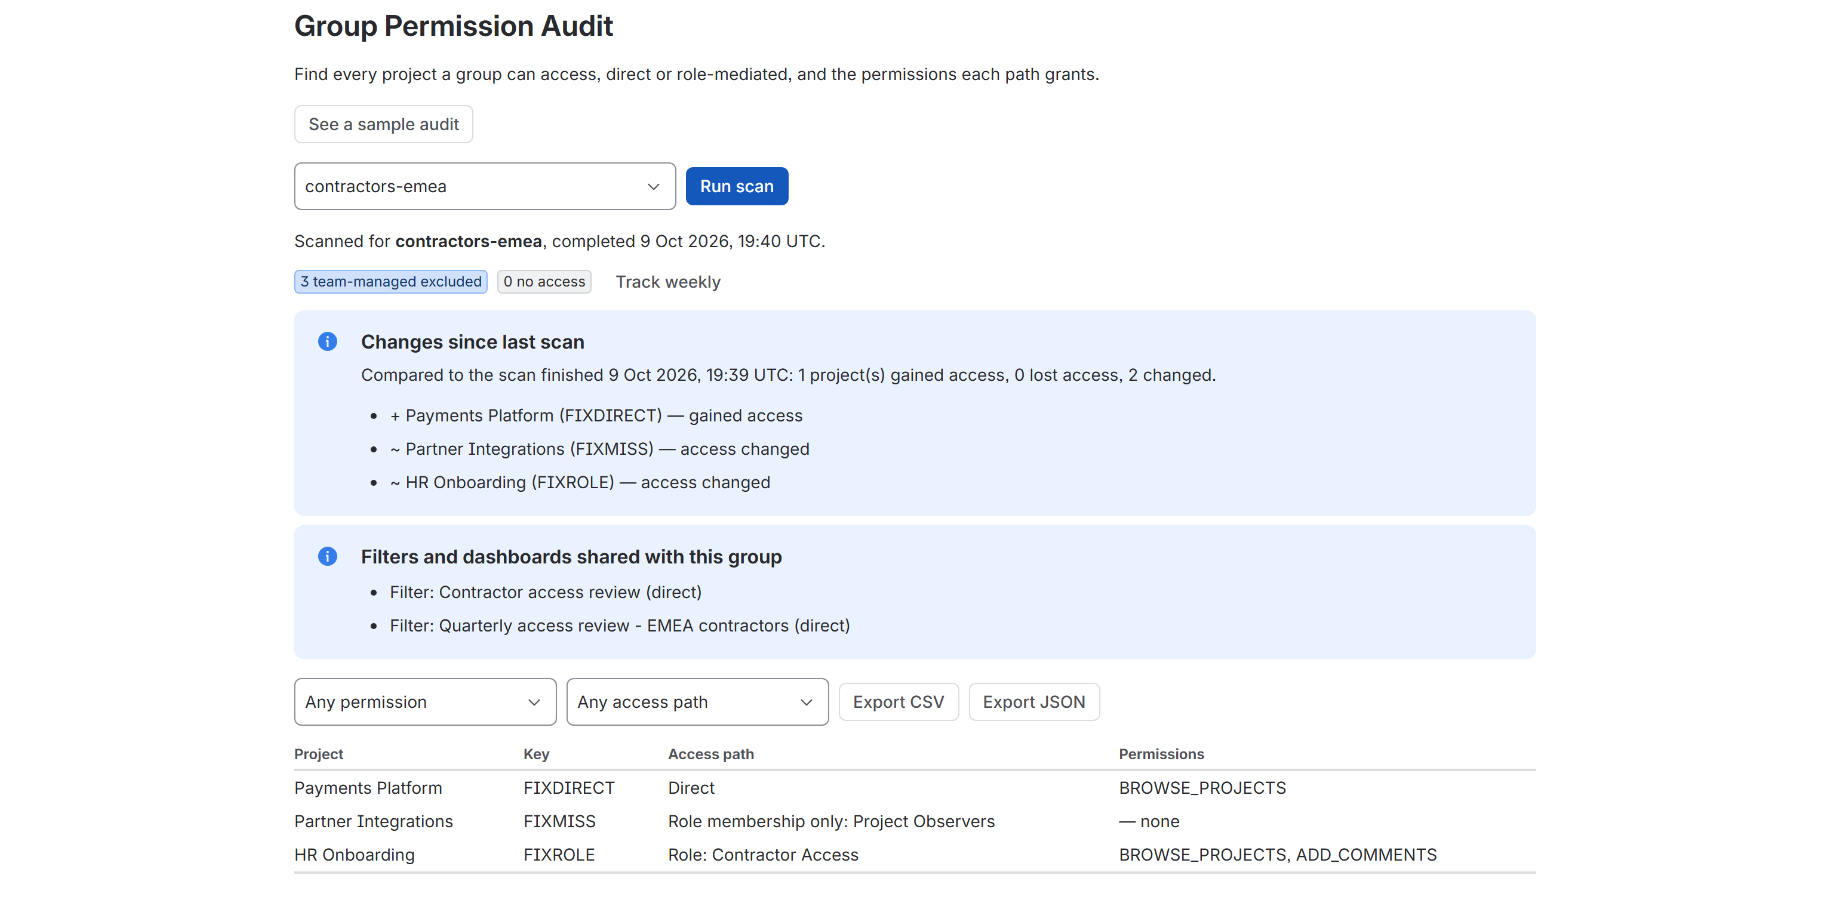
Task: Click the BROWSE_PROJECTS permission cell for Payments Platform
Action: point(1203,788)
